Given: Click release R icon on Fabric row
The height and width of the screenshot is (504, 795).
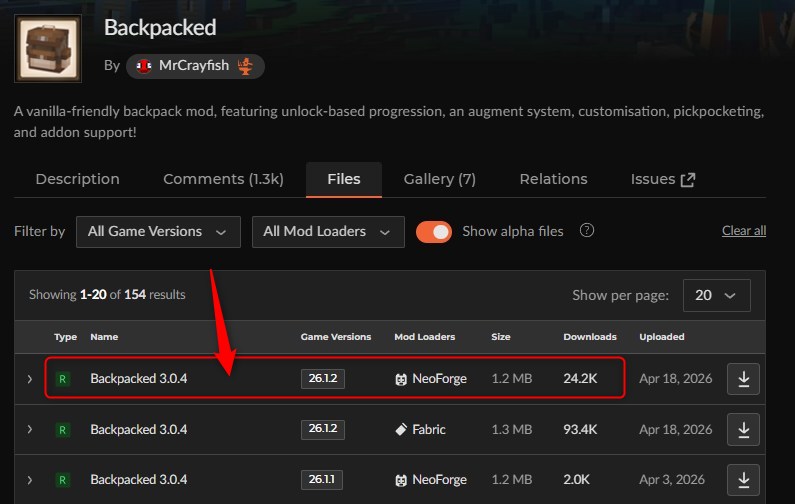Looking at the screenshot, I should click(x=62, y=430).
